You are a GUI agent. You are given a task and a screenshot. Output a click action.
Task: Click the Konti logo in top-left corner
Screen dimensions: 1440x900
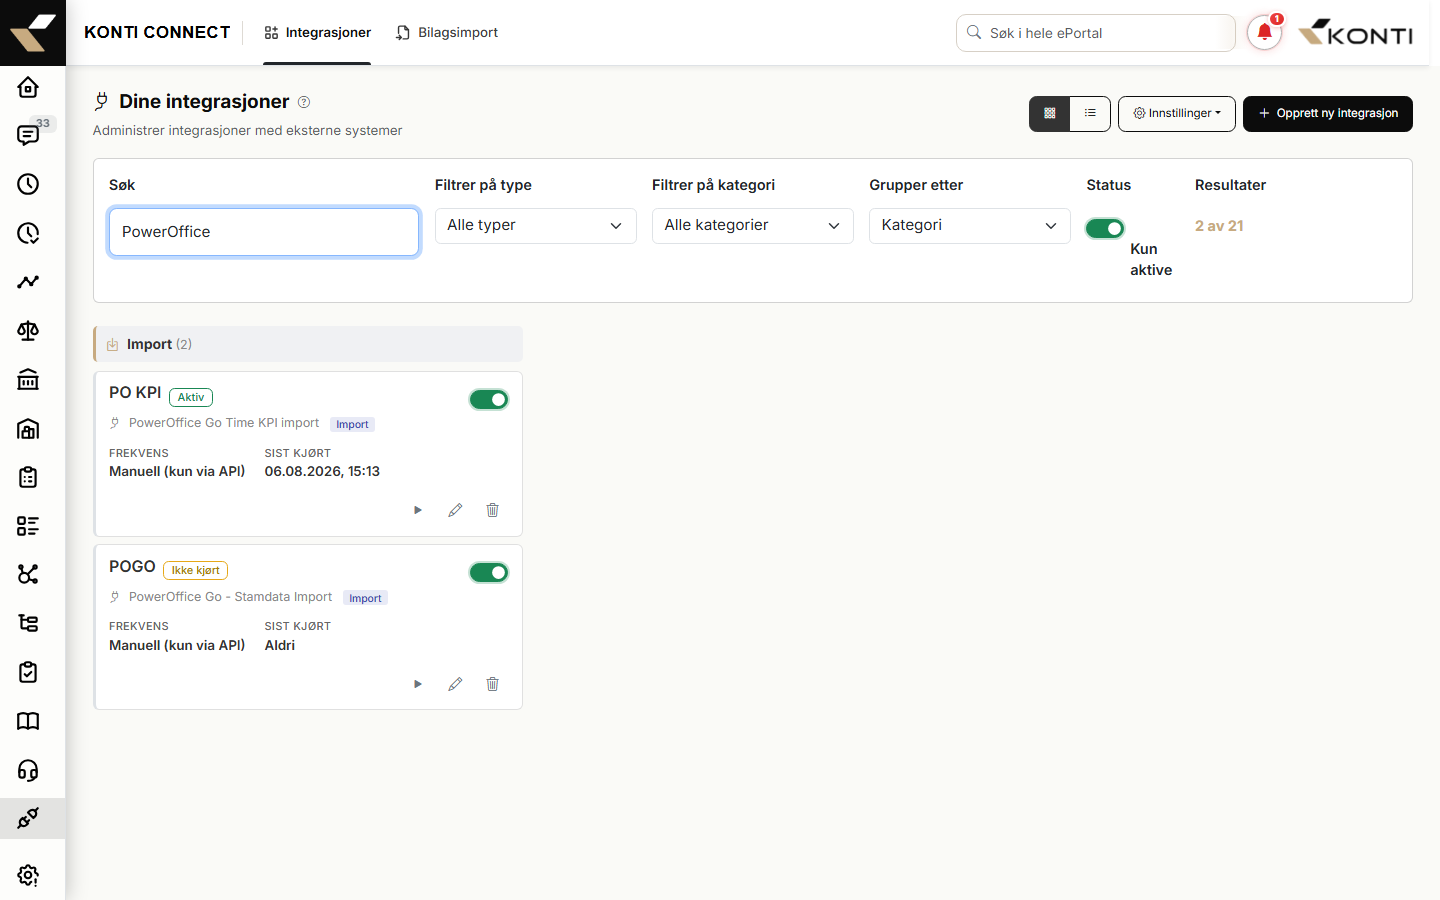(x=33, y=33)
